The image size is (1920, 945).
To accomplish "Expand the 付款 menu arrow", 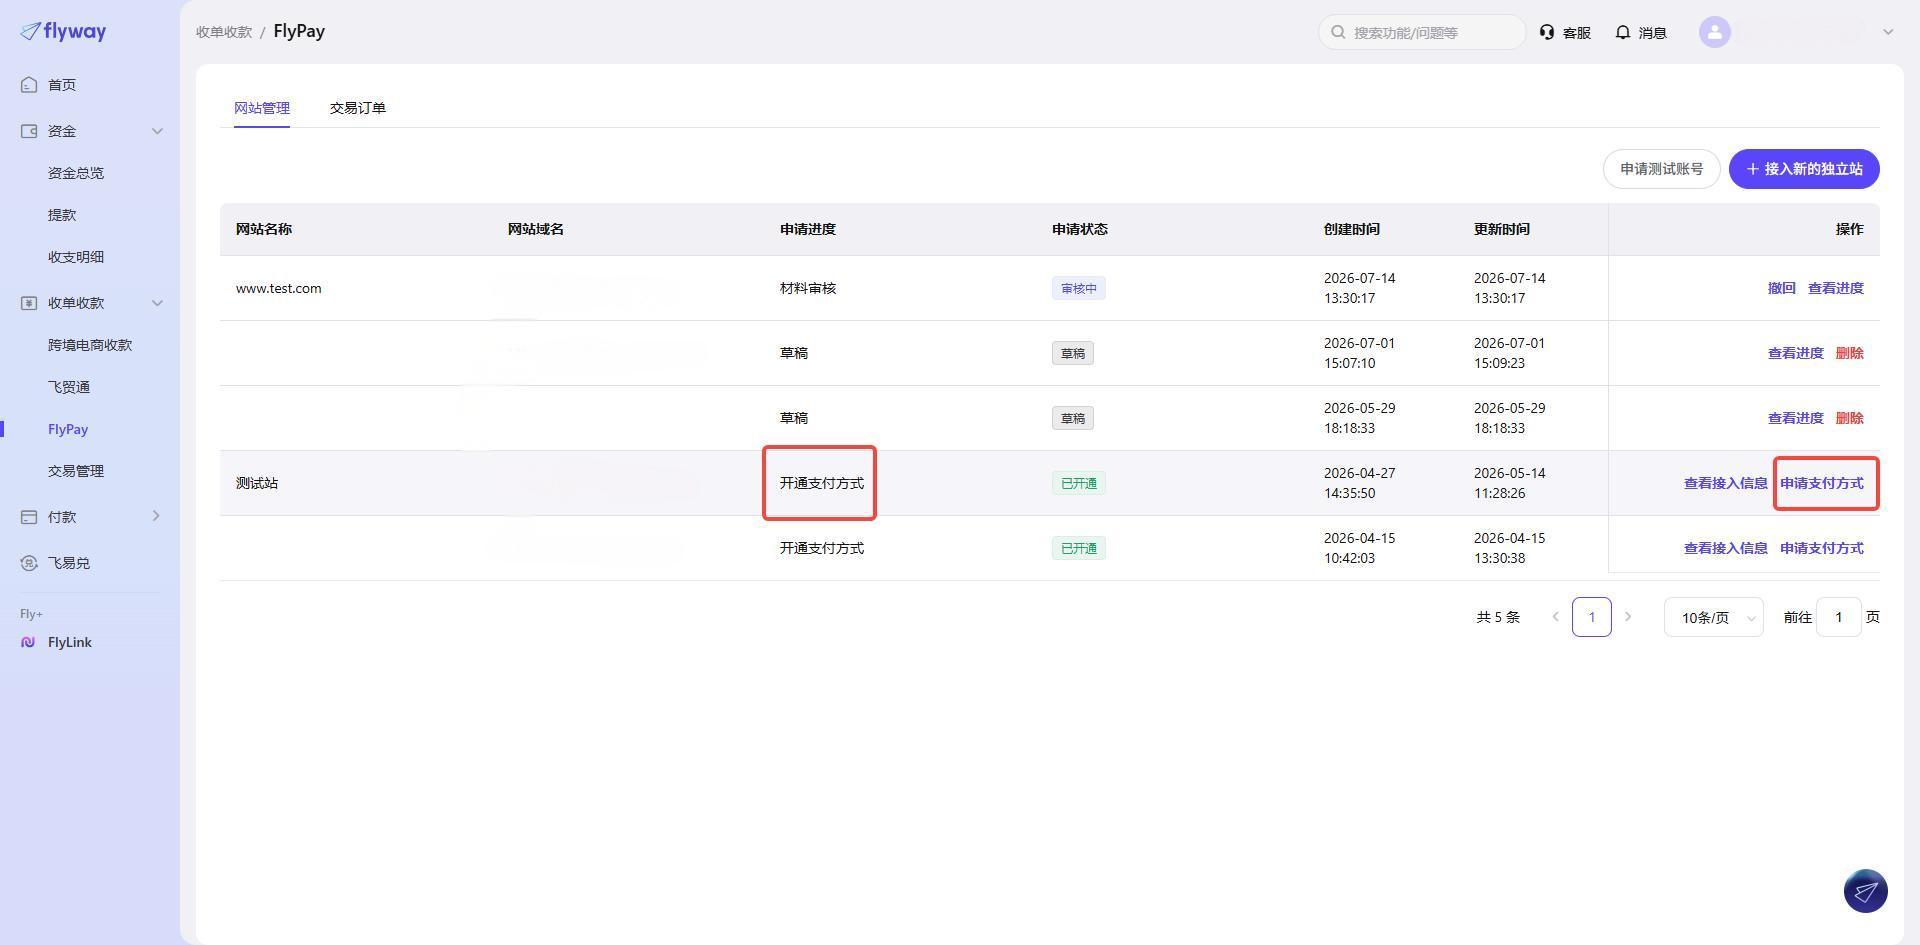I will click(156, 516).
